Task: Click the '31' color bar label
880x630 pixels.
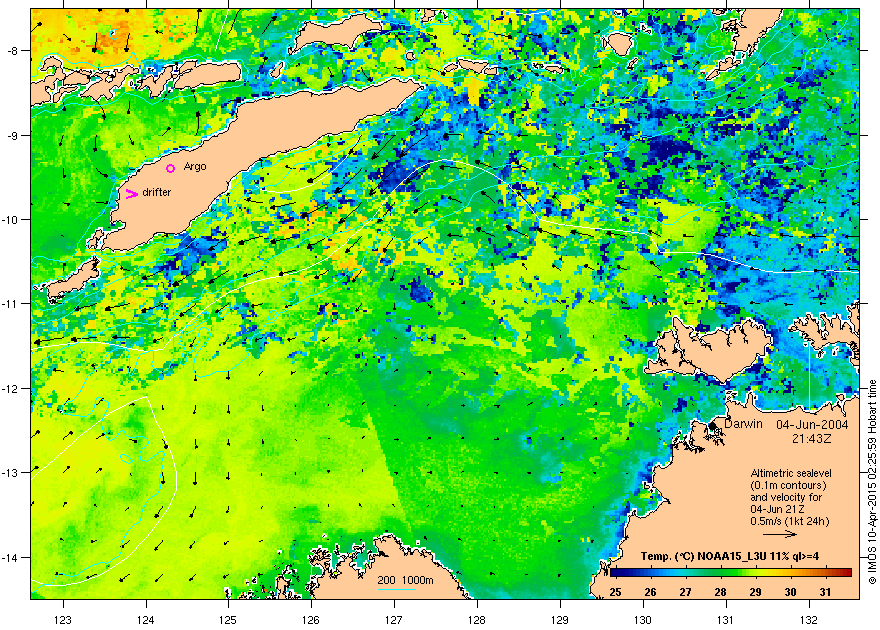Action: (x=826, y=592)
